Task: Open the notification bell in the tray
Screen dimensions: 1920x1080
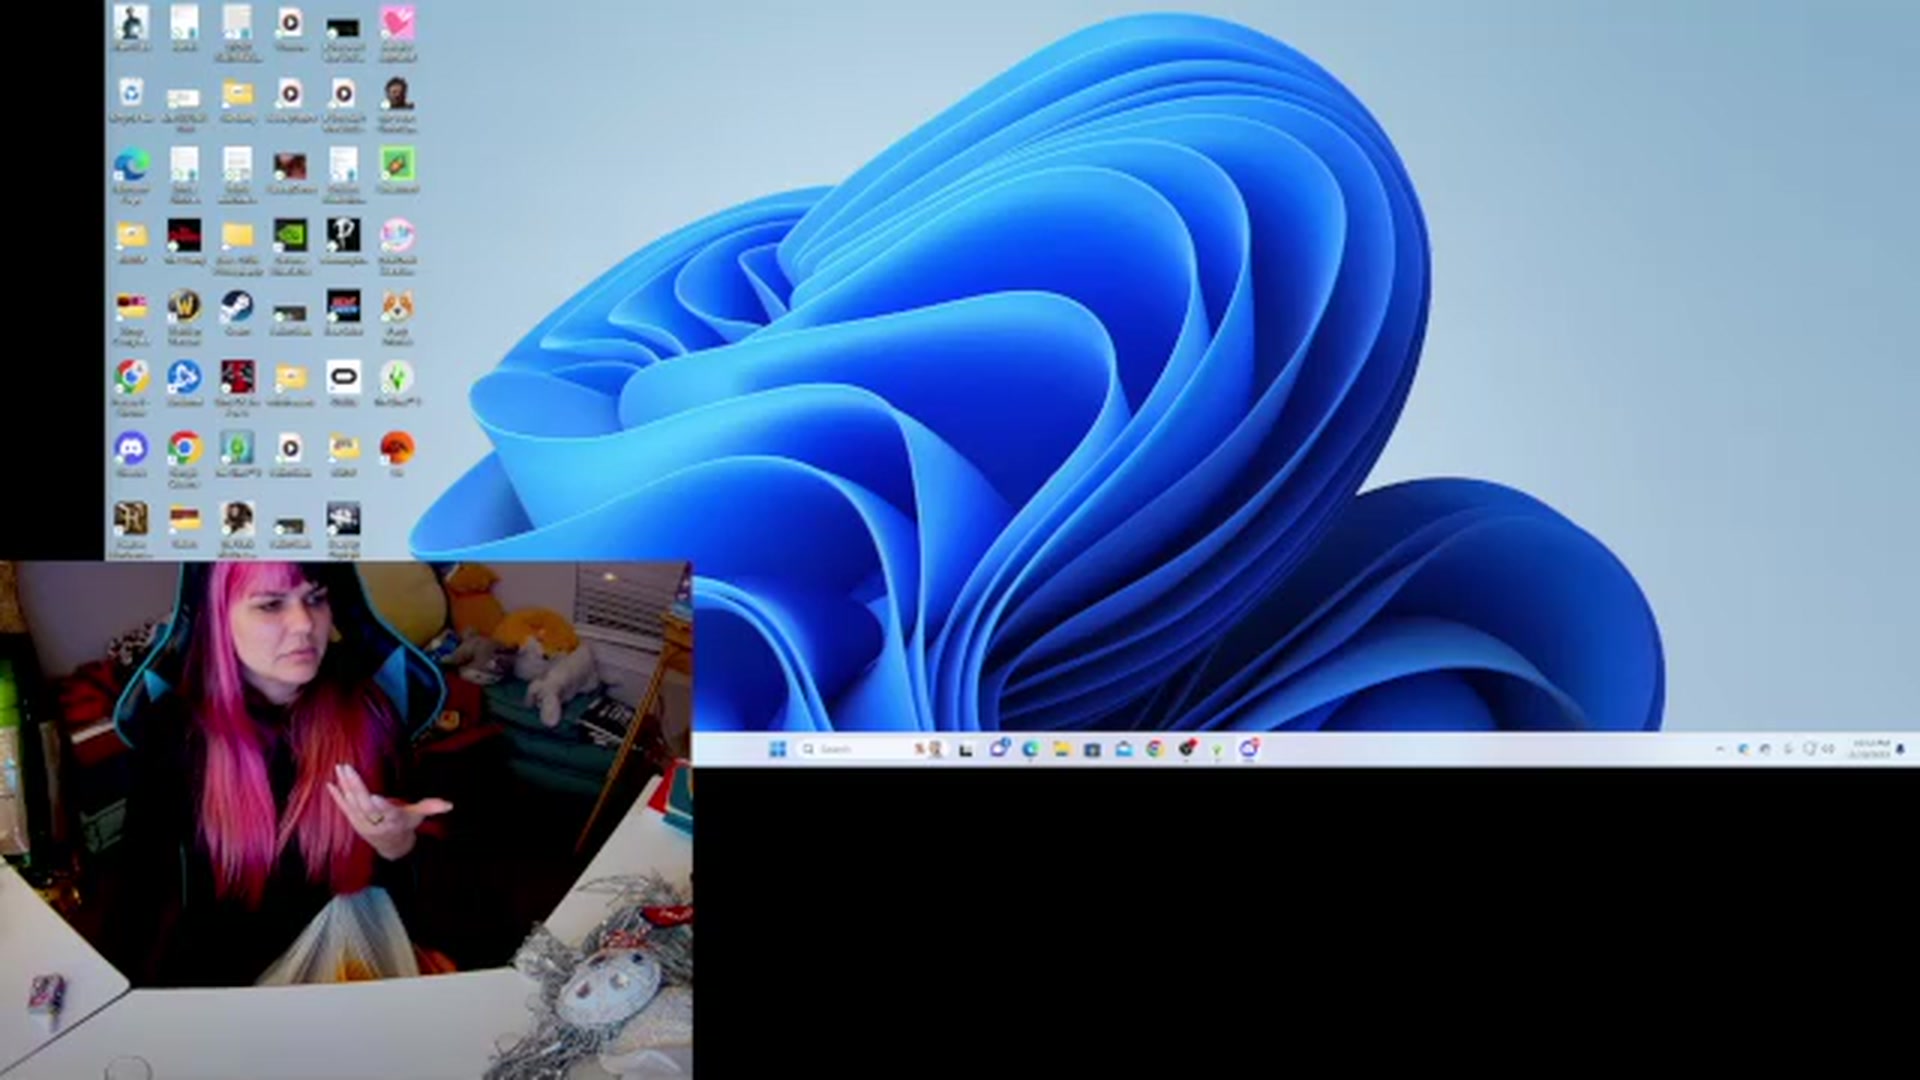Action: tap(1901, 749)
